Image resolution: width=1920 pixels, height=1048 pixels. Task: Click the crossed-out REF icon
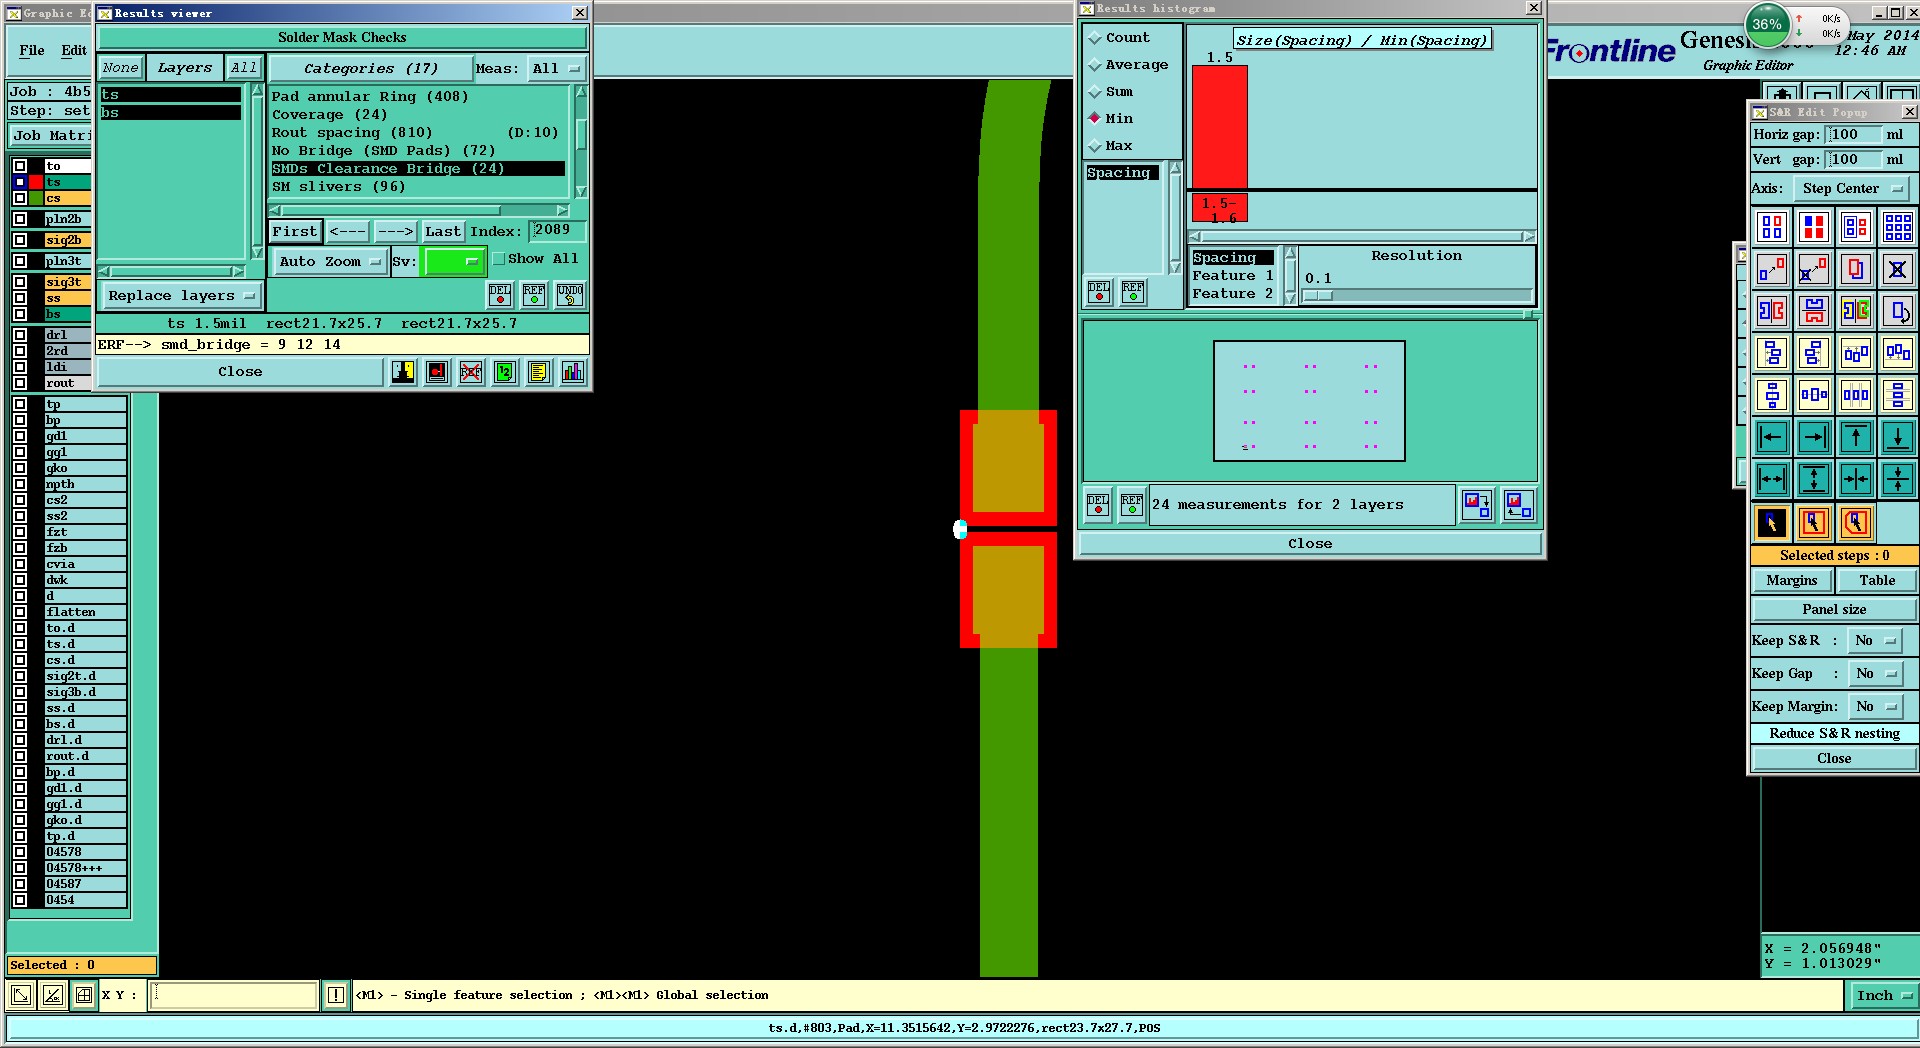pos(471,372)
